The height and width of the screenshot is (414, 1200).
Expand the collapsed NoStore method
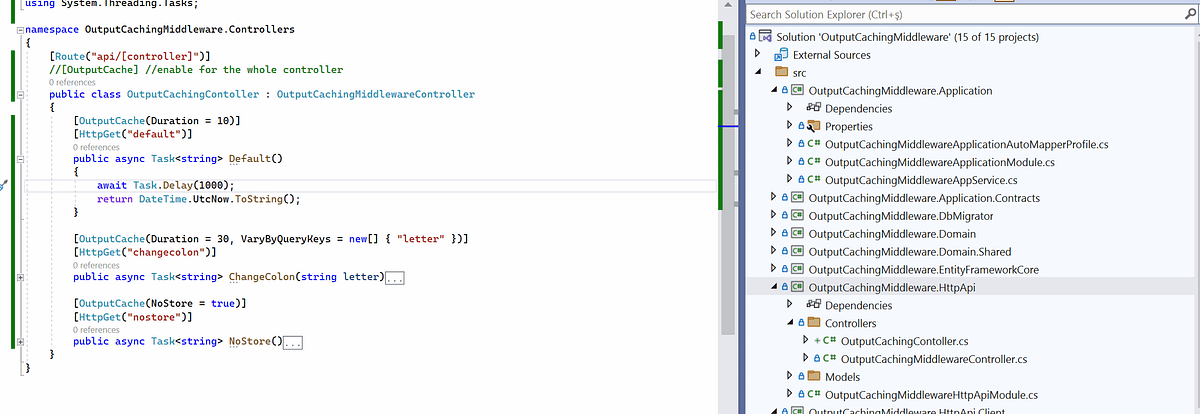(x=293, y=342)
